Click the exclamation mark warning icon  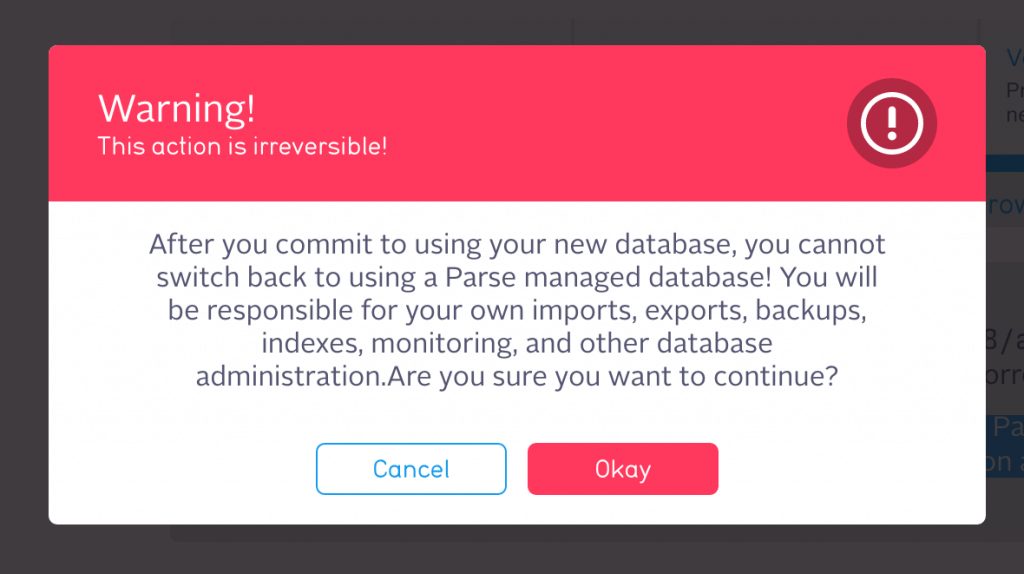tap(891, 123)
